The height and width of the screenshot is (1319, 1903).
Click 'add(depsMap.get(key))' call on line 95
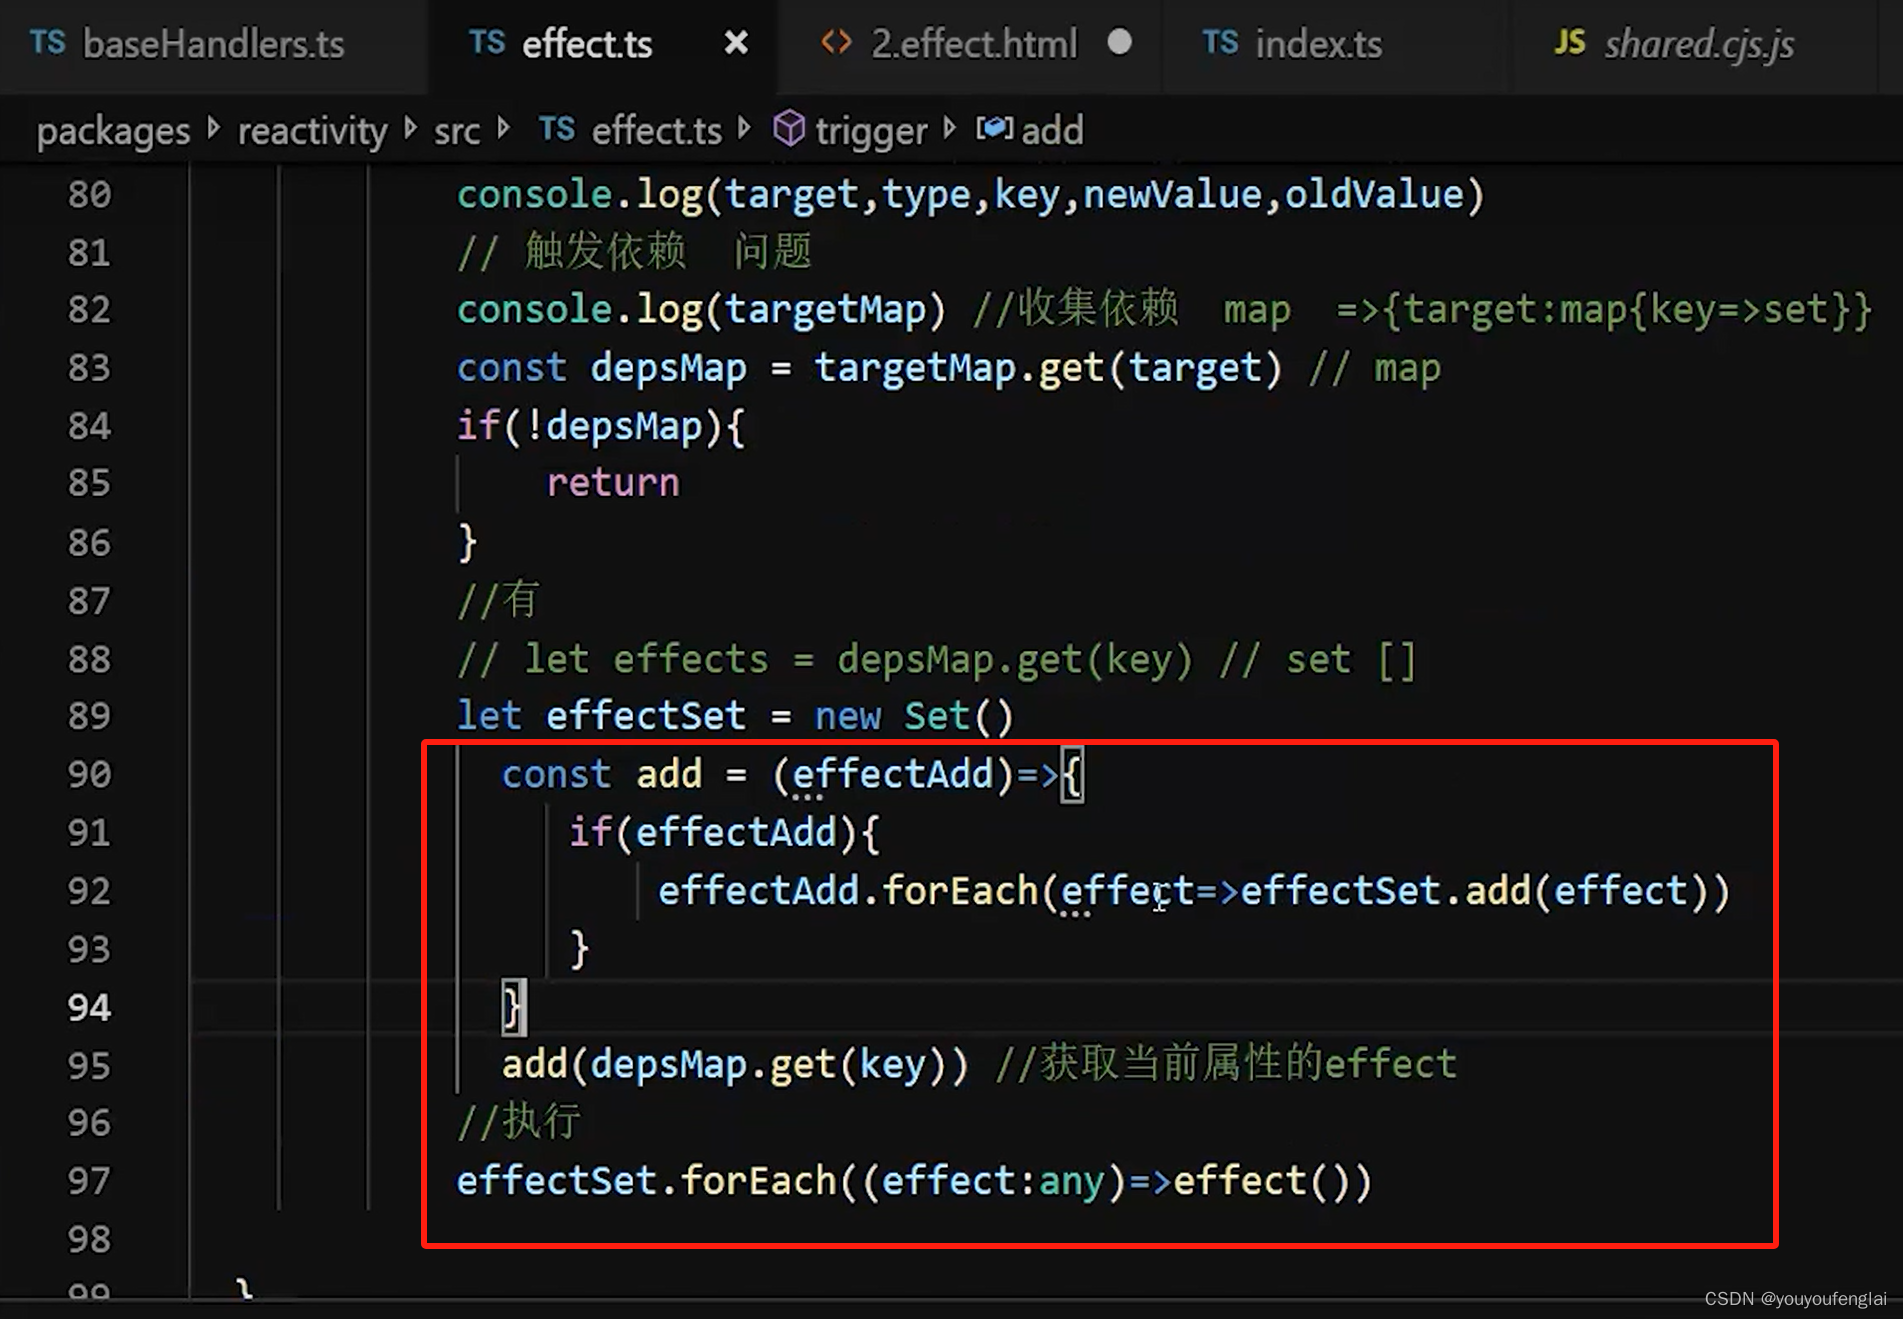coord(735,1065)
